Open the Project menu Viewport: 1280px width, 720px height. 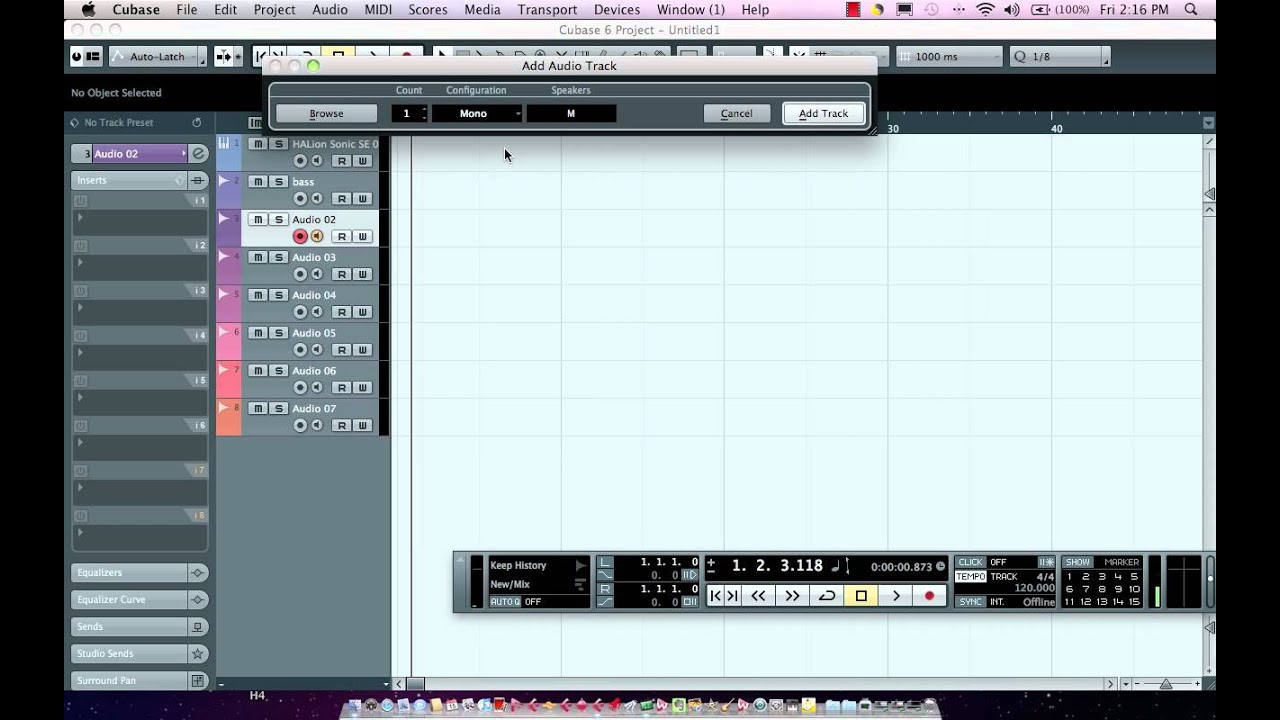pyautogui.click(x=274, y=10)
